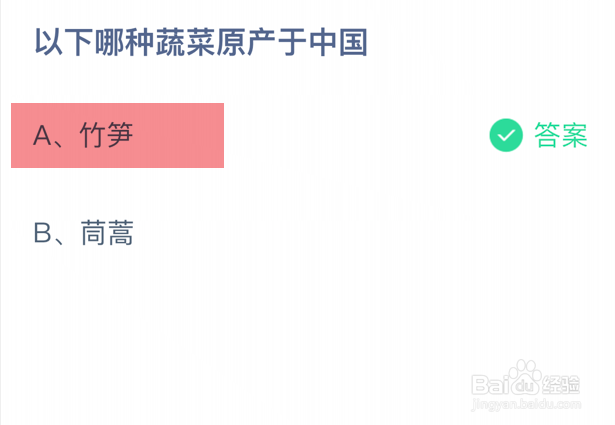The image size is (615, 425).
Task: Click the word 茼蒿 in option B
Action: coord(106,233)
